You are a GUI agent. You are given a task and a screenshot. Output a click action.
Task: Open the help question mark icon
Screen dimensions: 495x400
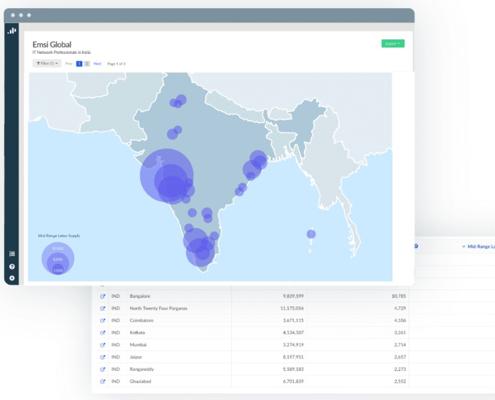[12, 266]
